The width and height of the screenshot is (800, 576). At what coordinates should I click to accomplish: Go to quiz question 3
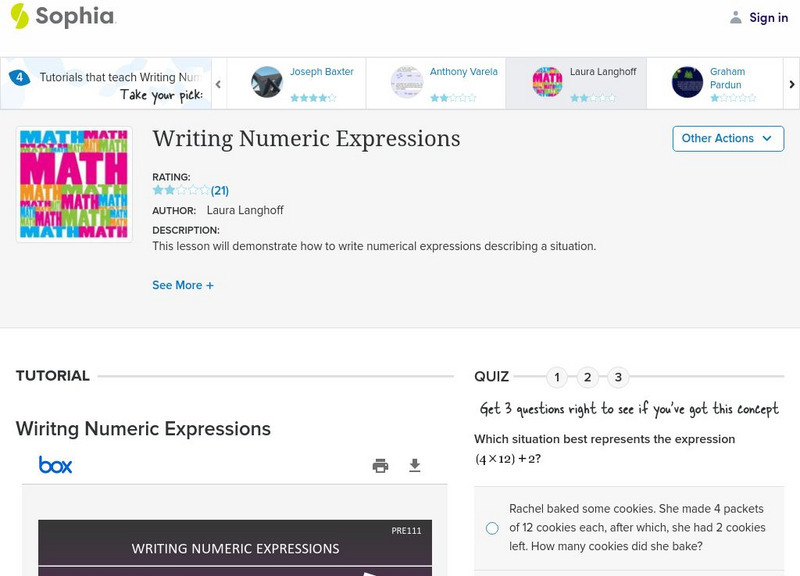pos(618,377)
